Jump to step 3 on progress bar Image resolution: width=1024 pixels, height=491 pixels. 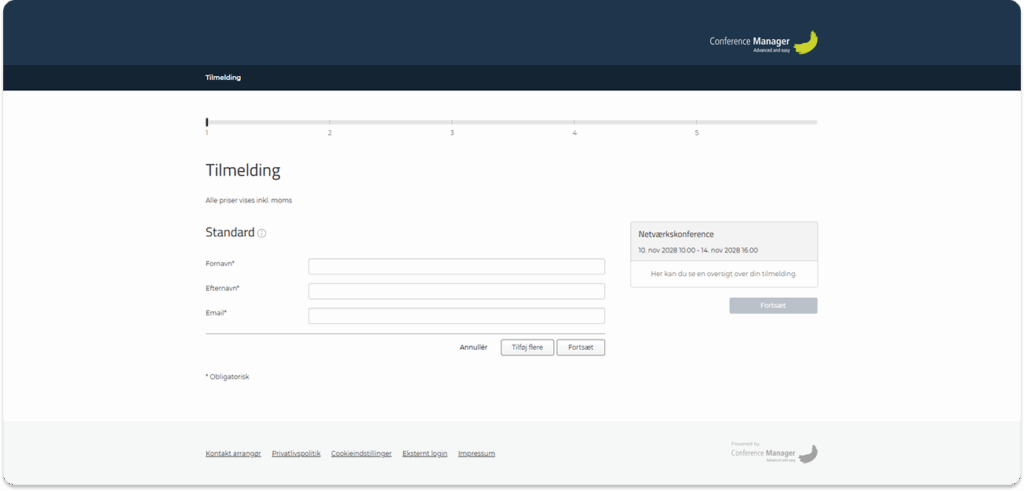[x=452, y=123]
